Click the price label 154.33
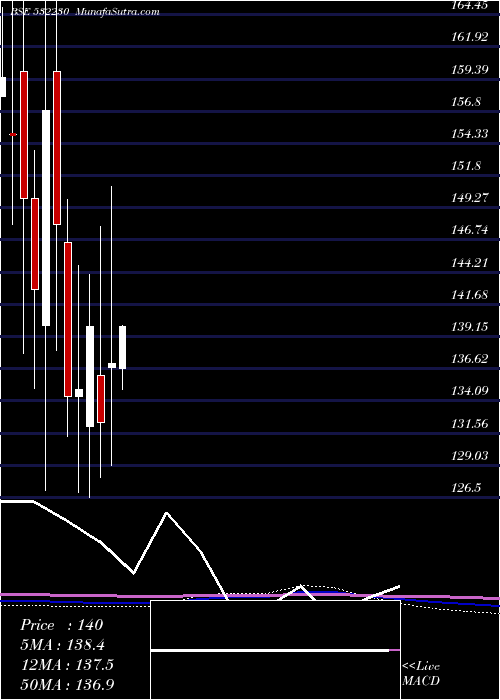 470,133
